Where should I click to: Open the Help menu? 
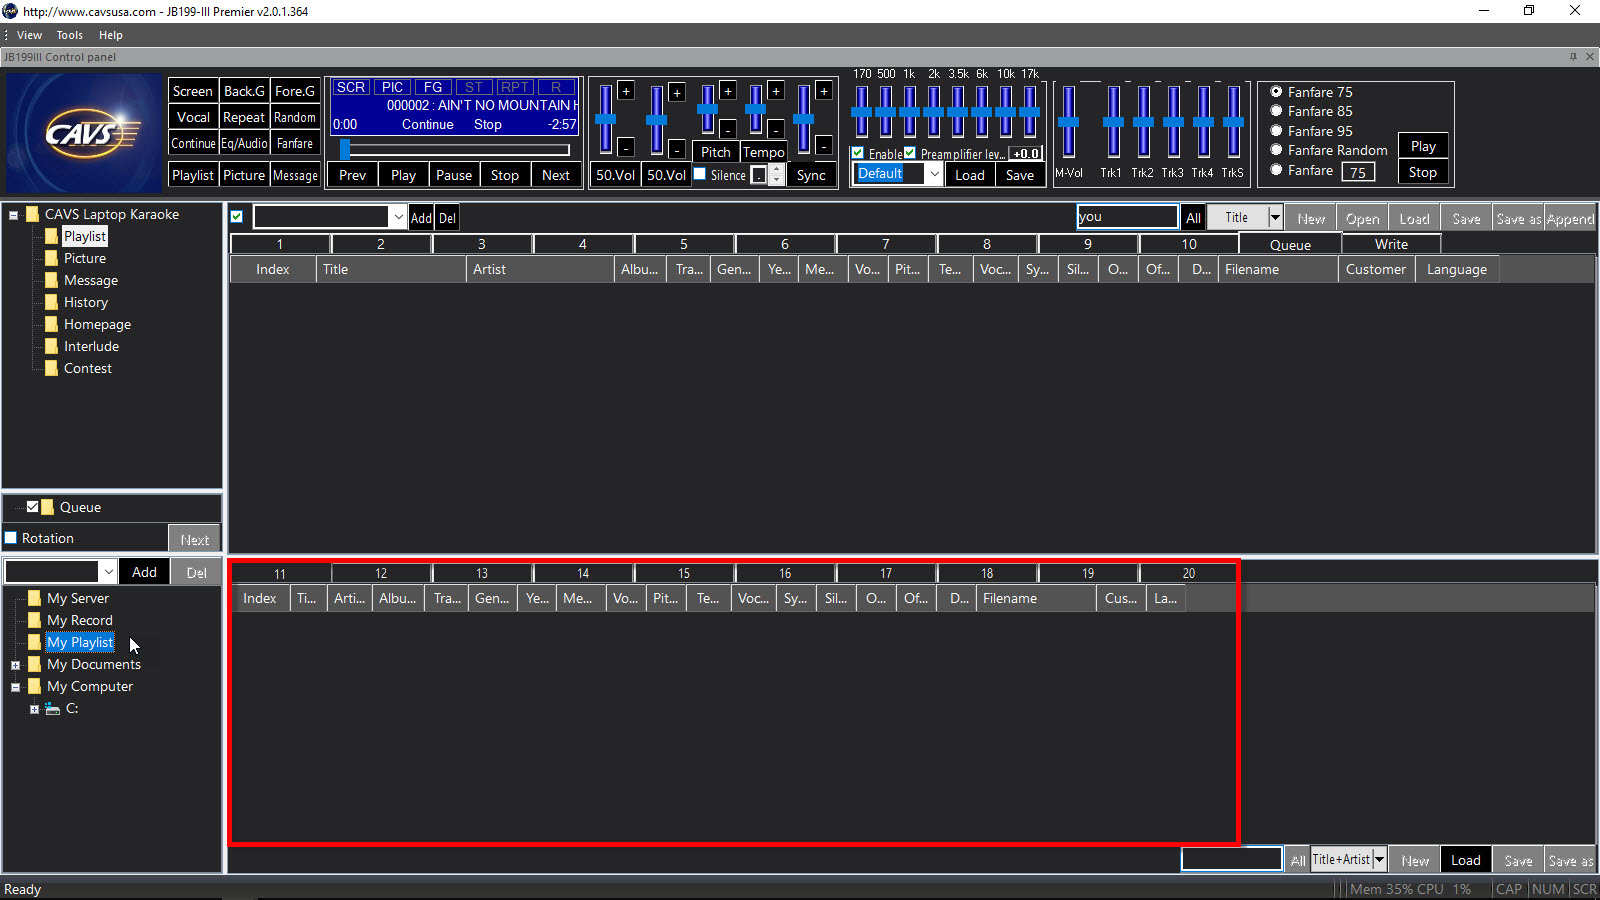[x=110, y=35]
